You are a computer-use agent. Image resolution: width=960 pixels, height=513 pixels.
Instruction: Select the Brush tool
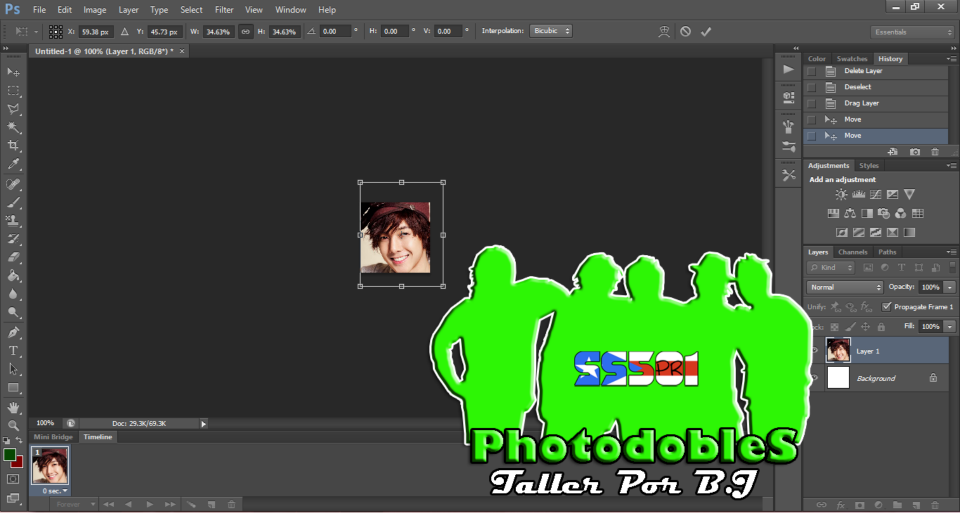click(13, 202)
